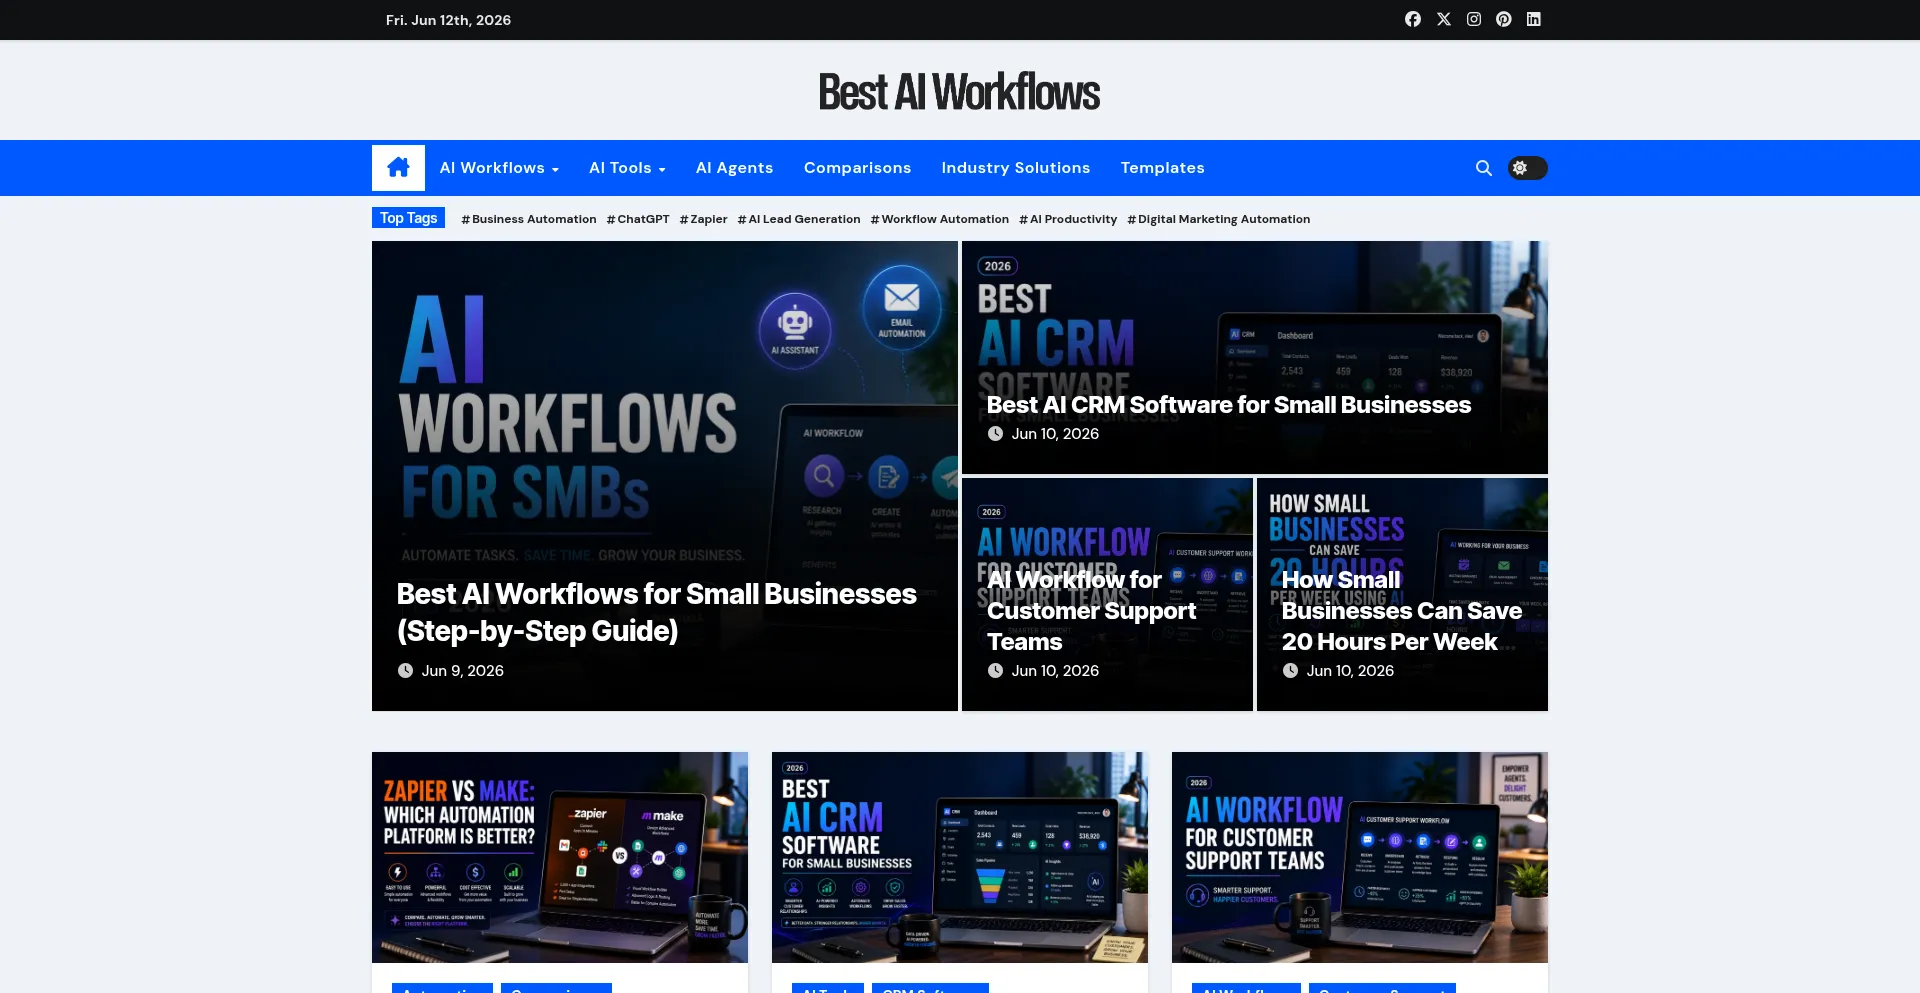Viewport: 1920px width, 993px height.
Task: Expand the AI Workflows dropdown menu
Action: pos(499,168)
